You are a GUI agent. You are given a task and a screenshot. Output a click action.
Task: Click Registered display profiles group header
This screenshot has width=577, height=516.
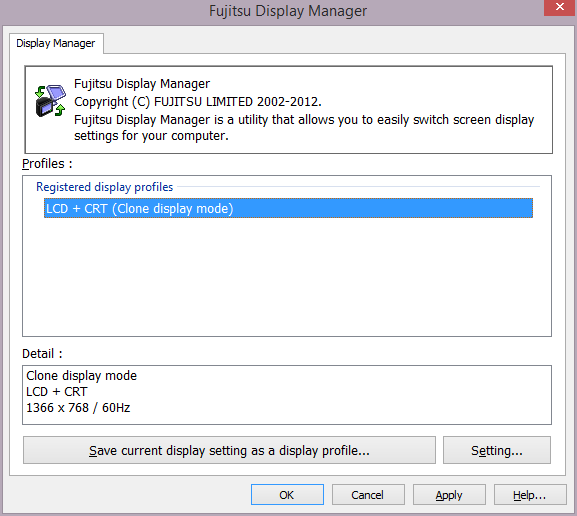pyautogui.click(x=105, y=187)
